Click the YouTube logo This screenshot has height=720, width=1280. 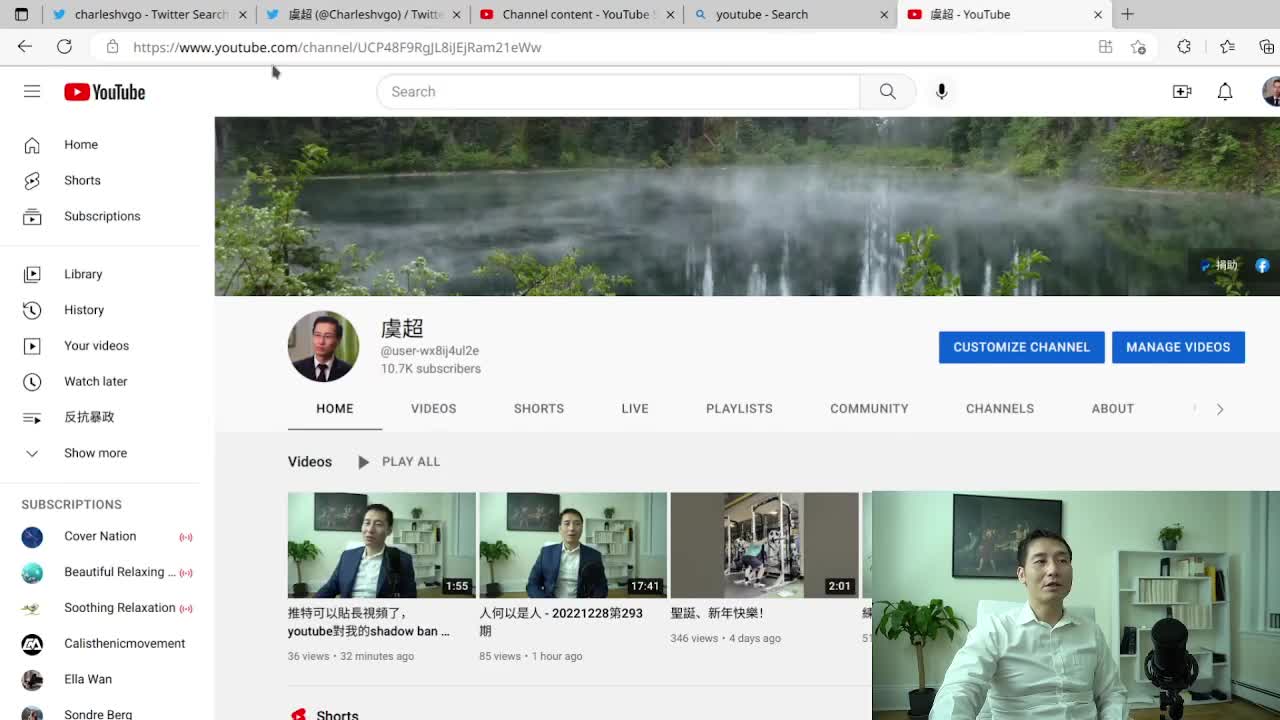pyautogui.click(x=105, y=92)
